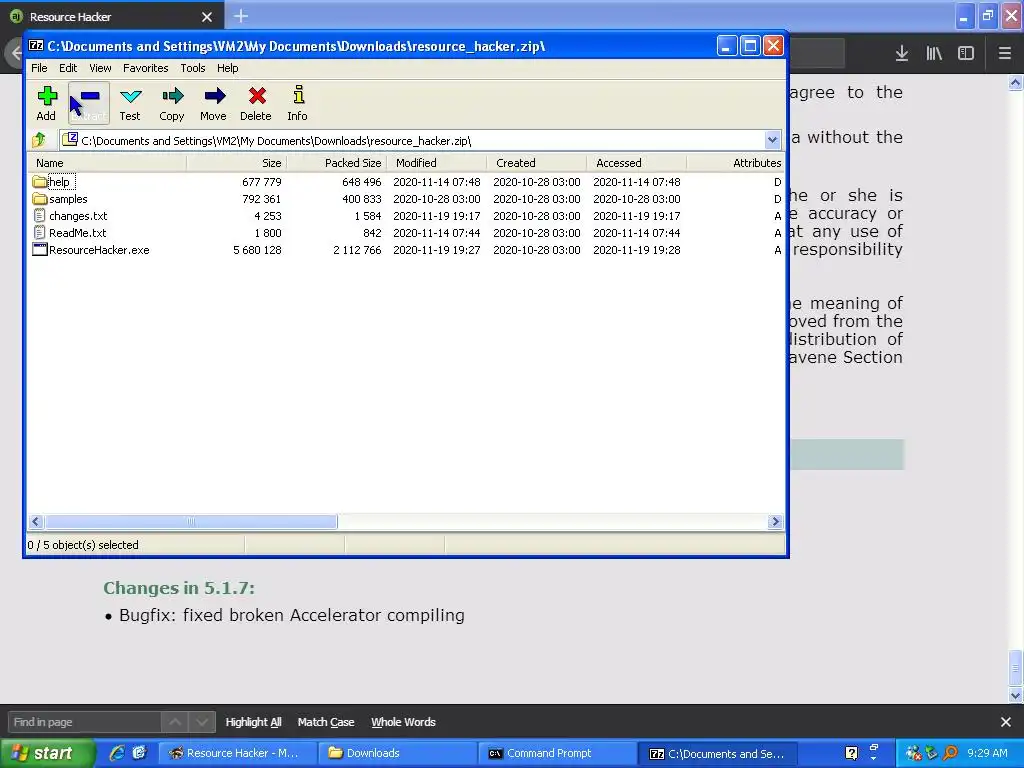Click the Find in page input field
This screenshot has height=768, width=1024.
coord(84,722)
